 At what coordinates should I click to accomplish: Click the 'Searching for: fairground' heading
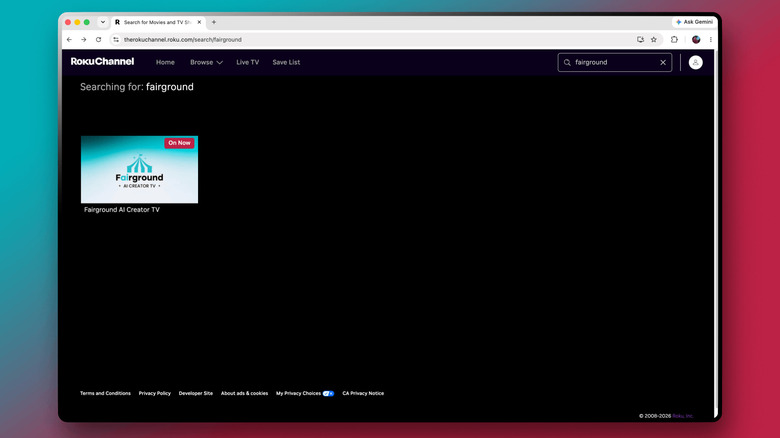pos(137,87)
